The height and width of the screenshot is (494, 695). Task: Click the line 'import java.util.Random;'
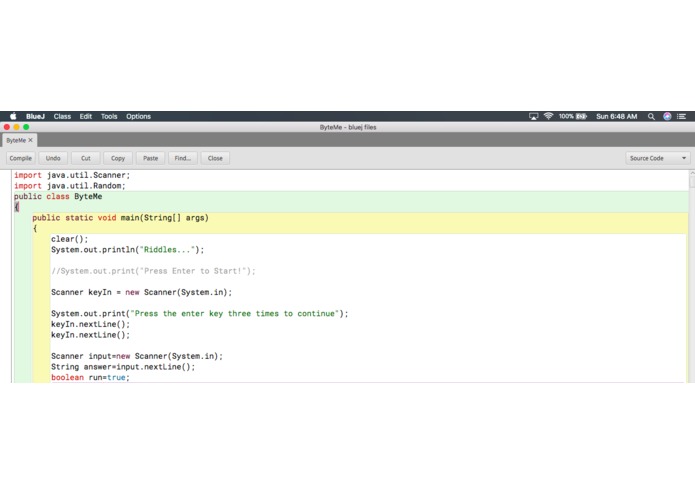70,186
